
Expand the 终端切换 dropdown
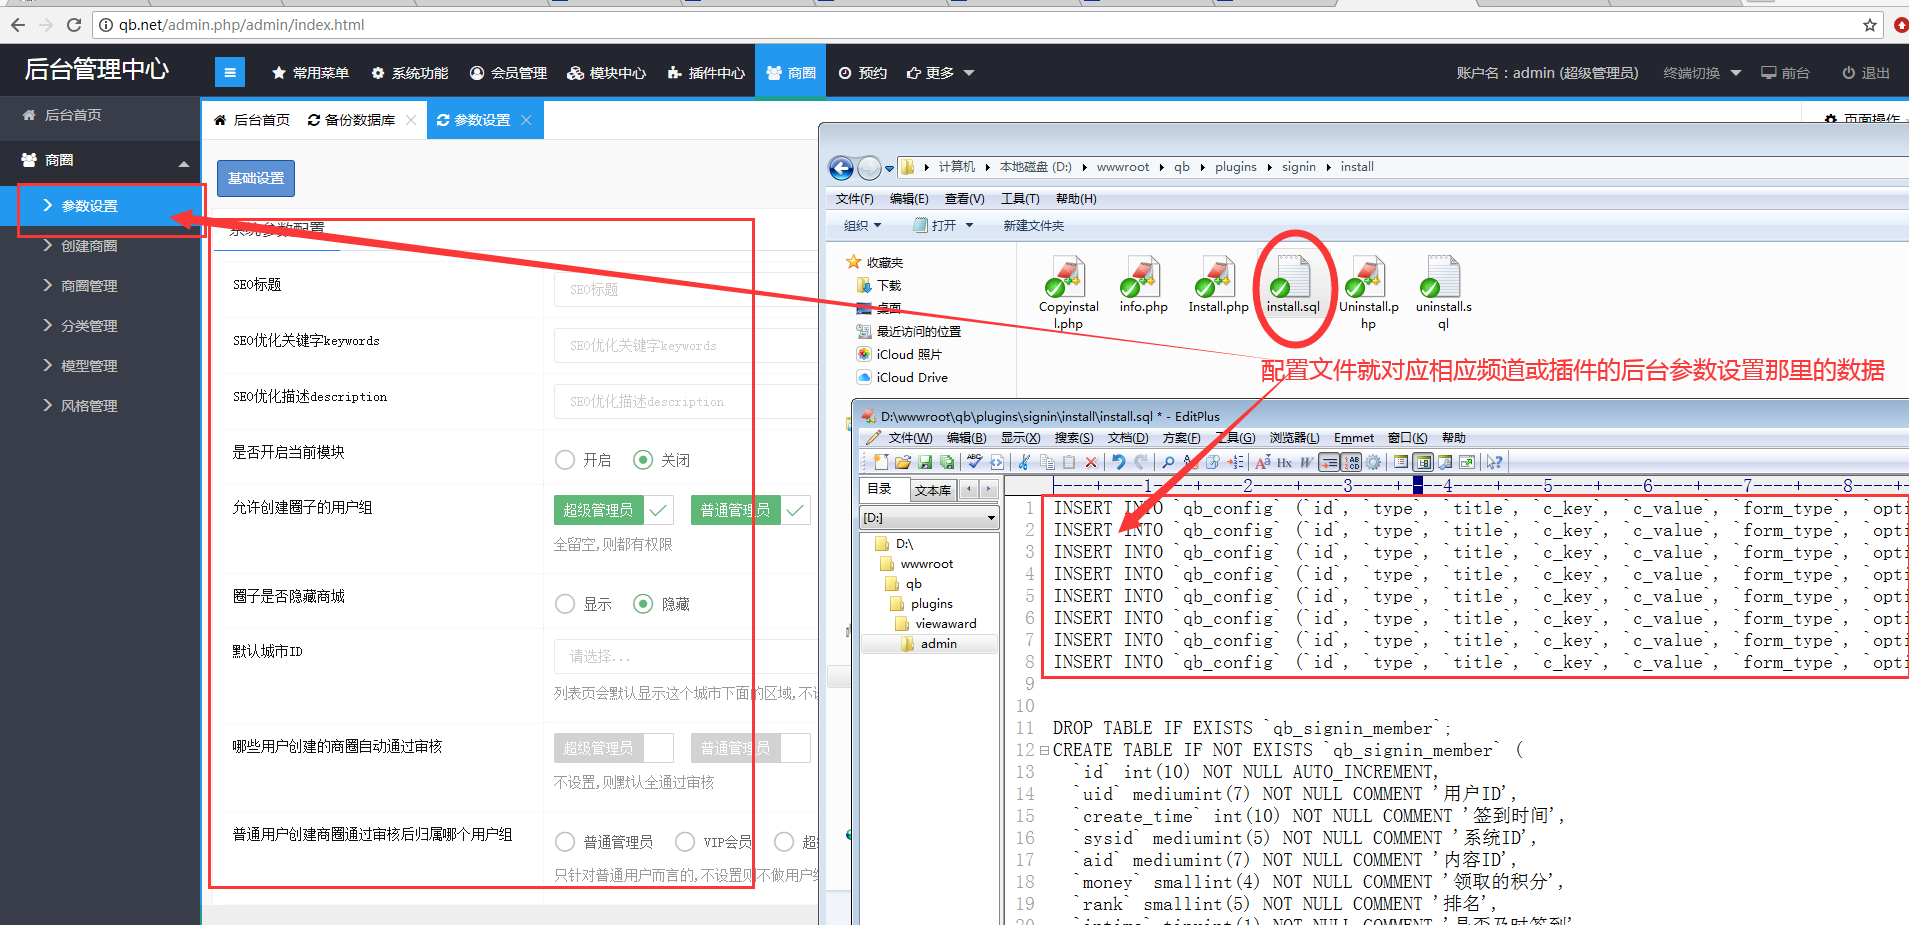click(x=1702, y=73)
